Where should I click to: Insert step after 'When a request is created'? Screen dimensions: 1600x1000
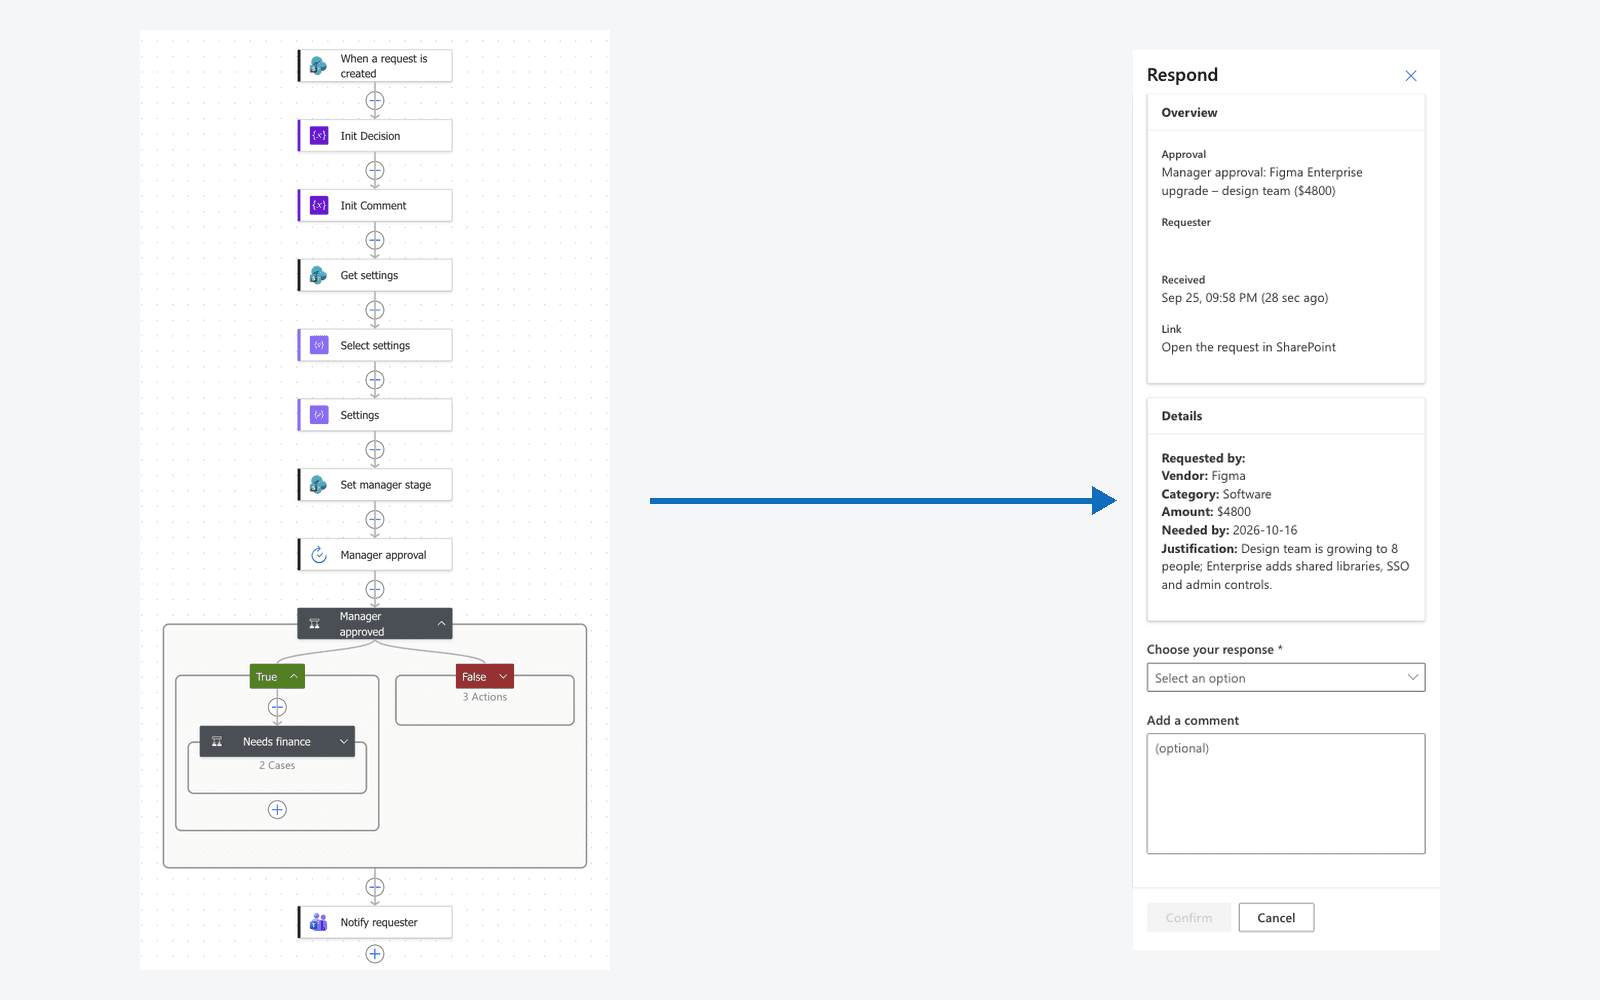coord(375,100)
